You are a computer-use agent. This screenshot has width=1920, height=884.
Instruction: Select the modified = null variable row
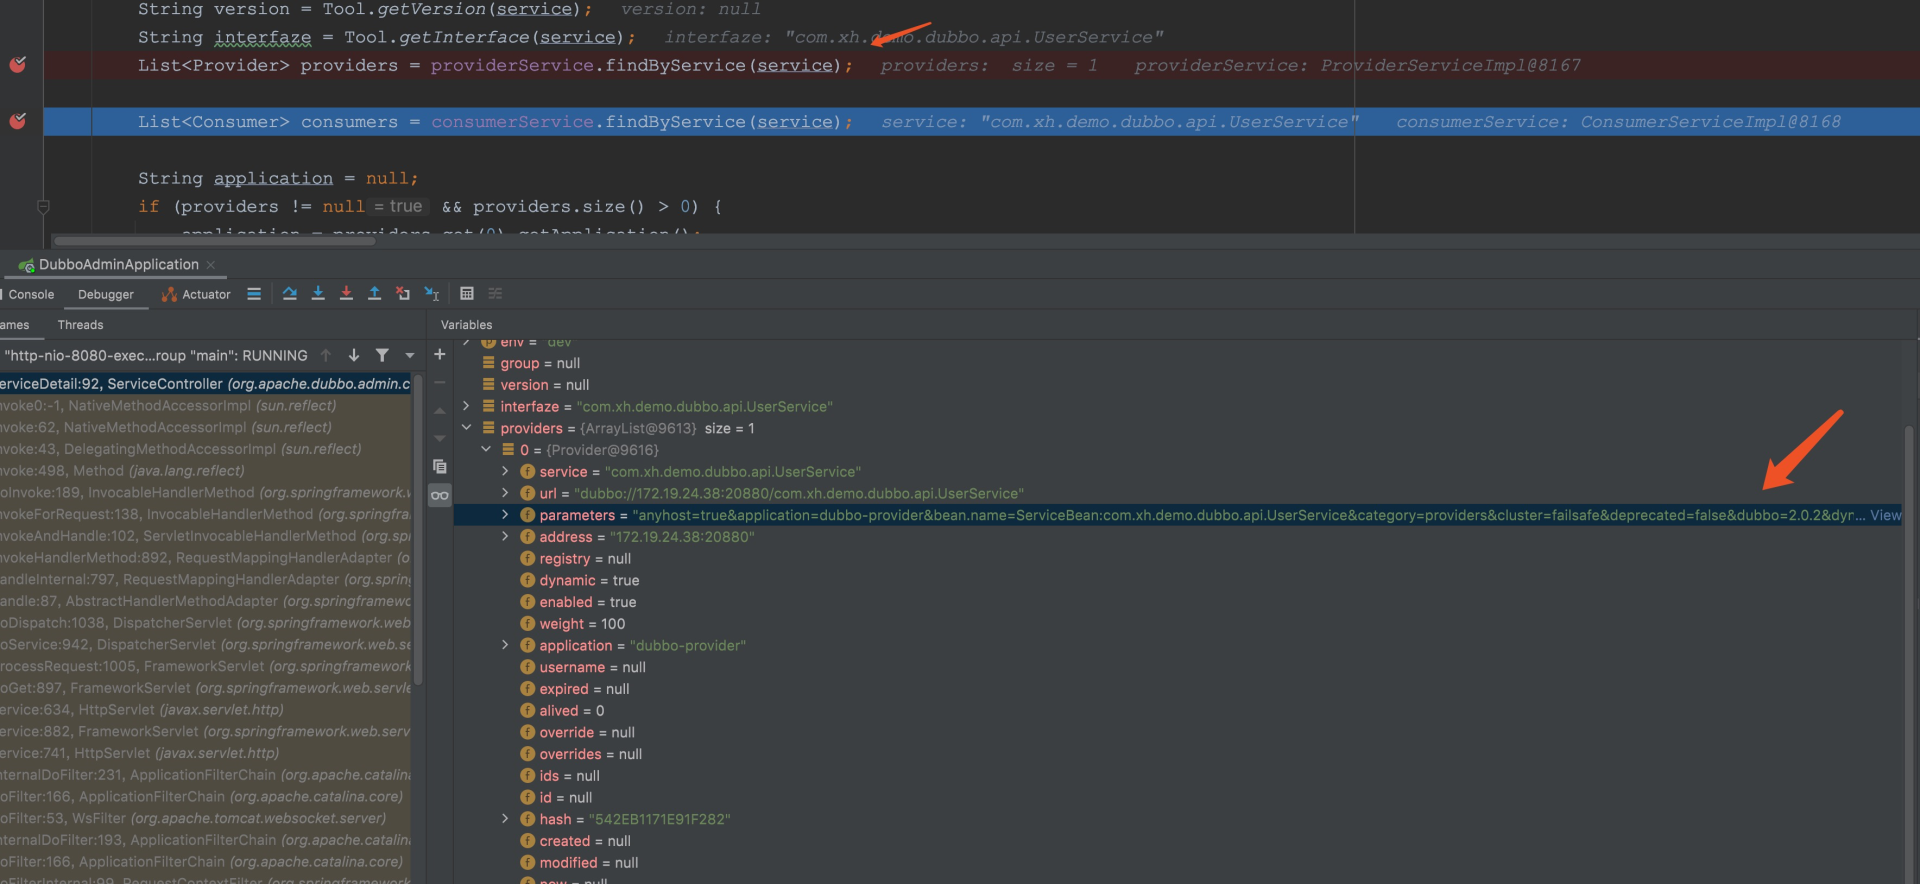(x=1178, y=863)
